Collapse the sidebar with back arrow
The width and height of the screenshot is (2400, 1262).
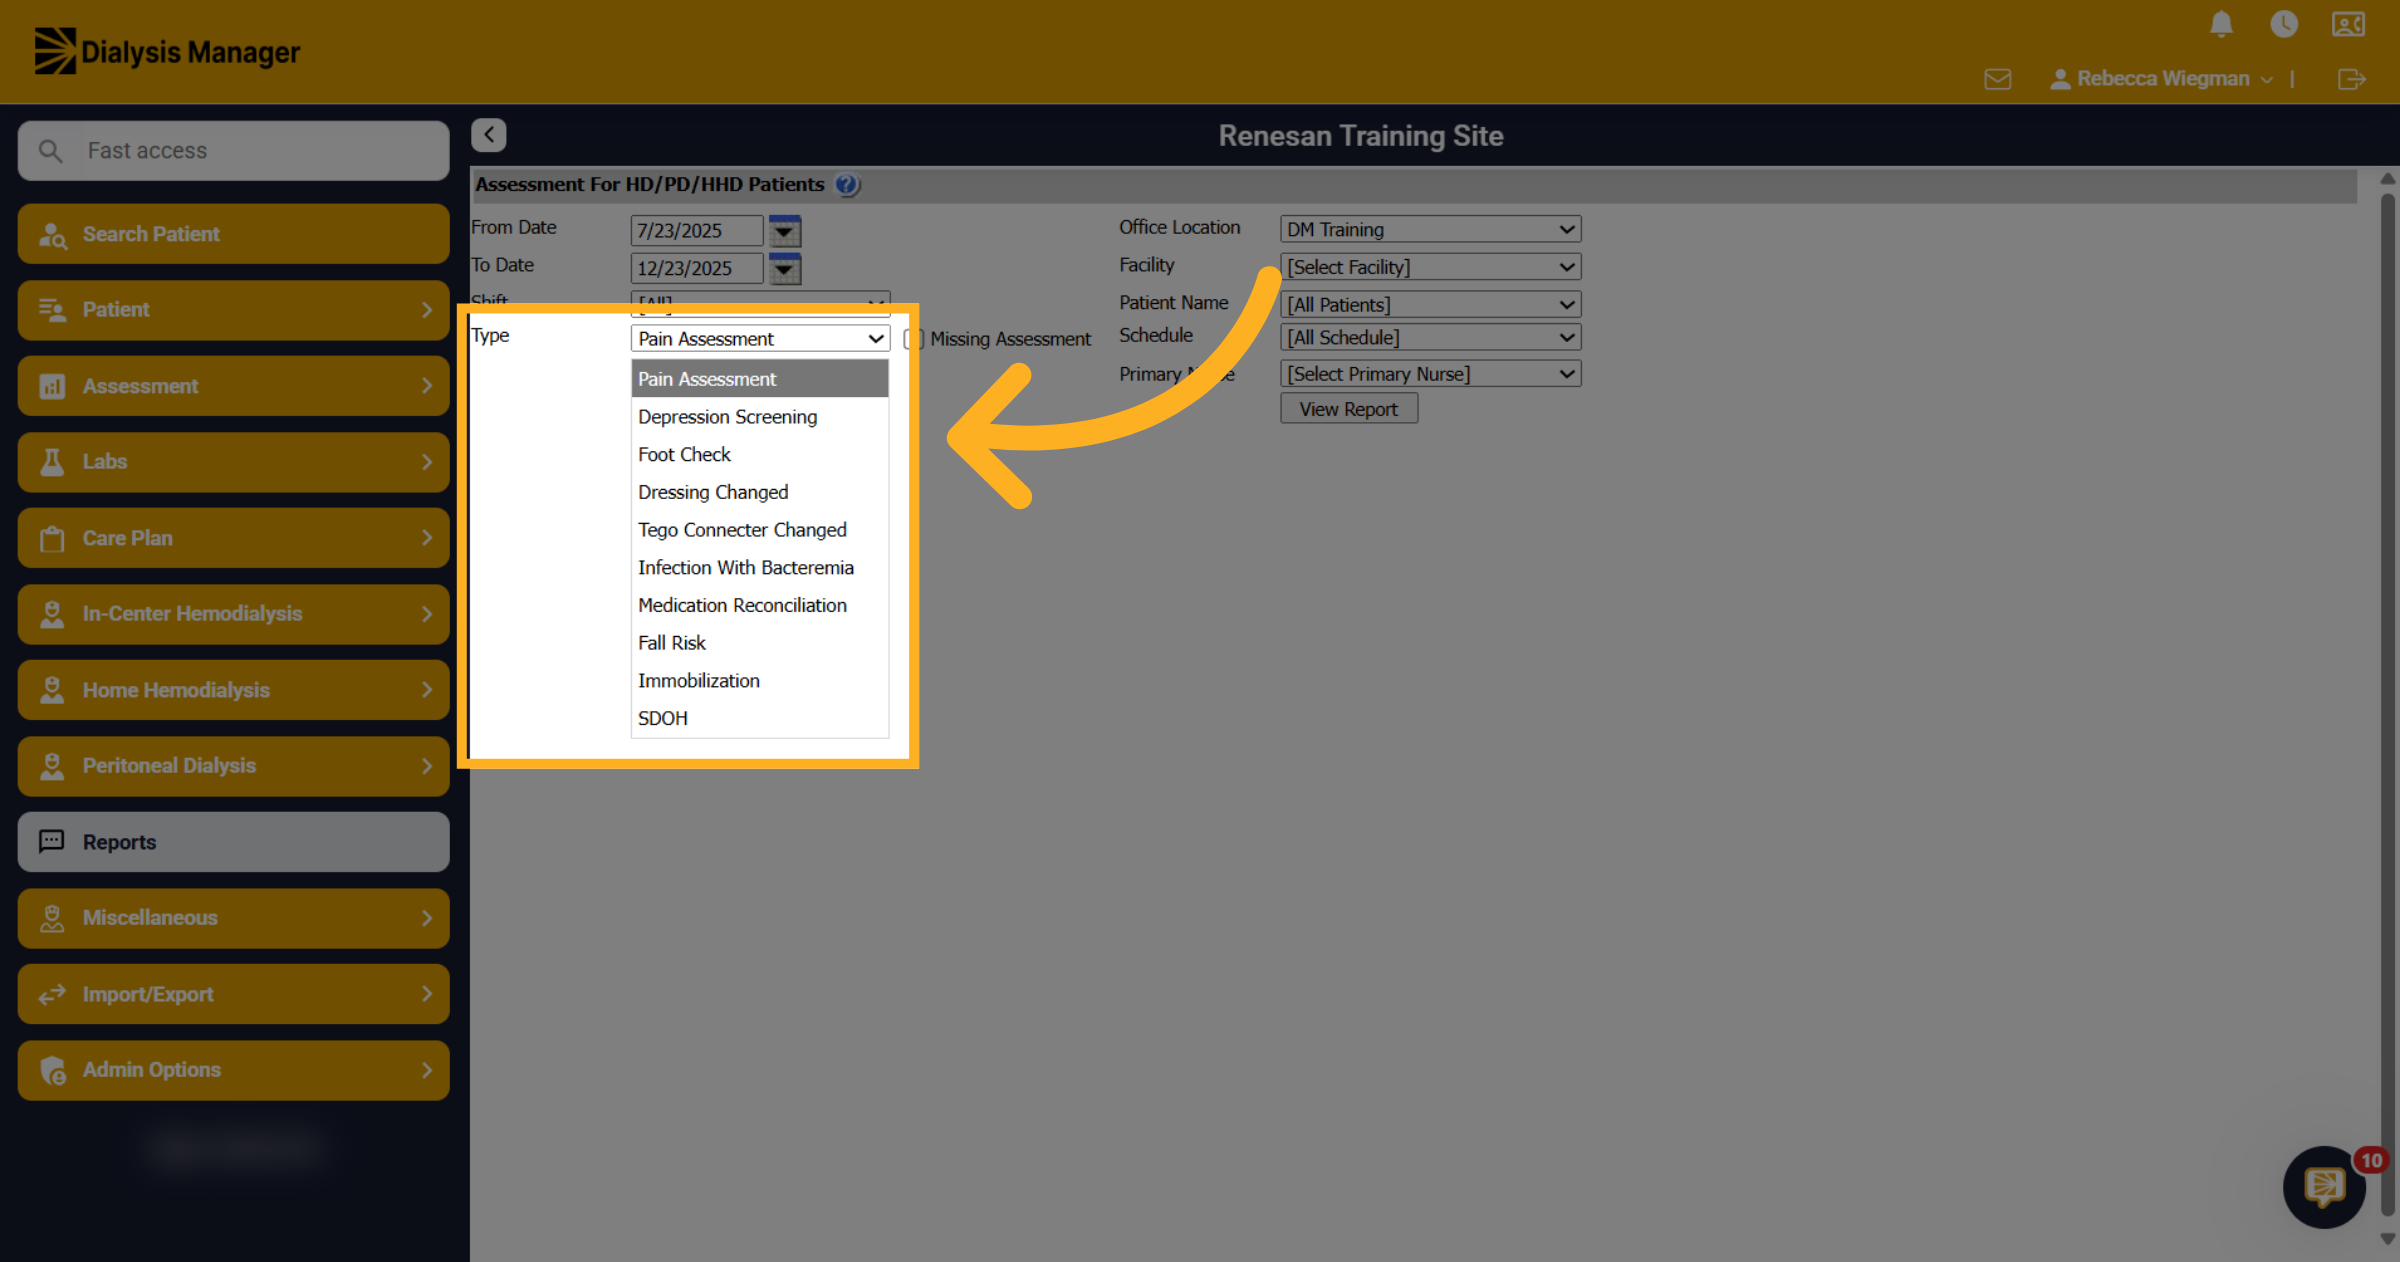coord(489,135)
